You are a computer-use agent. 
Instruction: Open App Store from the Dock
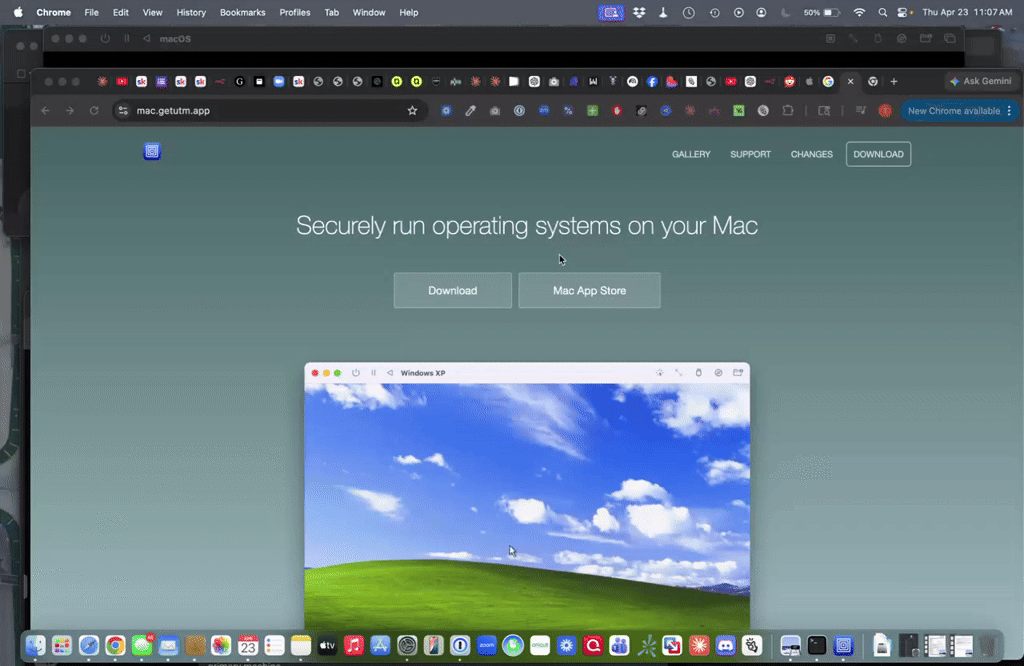point(380,646)
